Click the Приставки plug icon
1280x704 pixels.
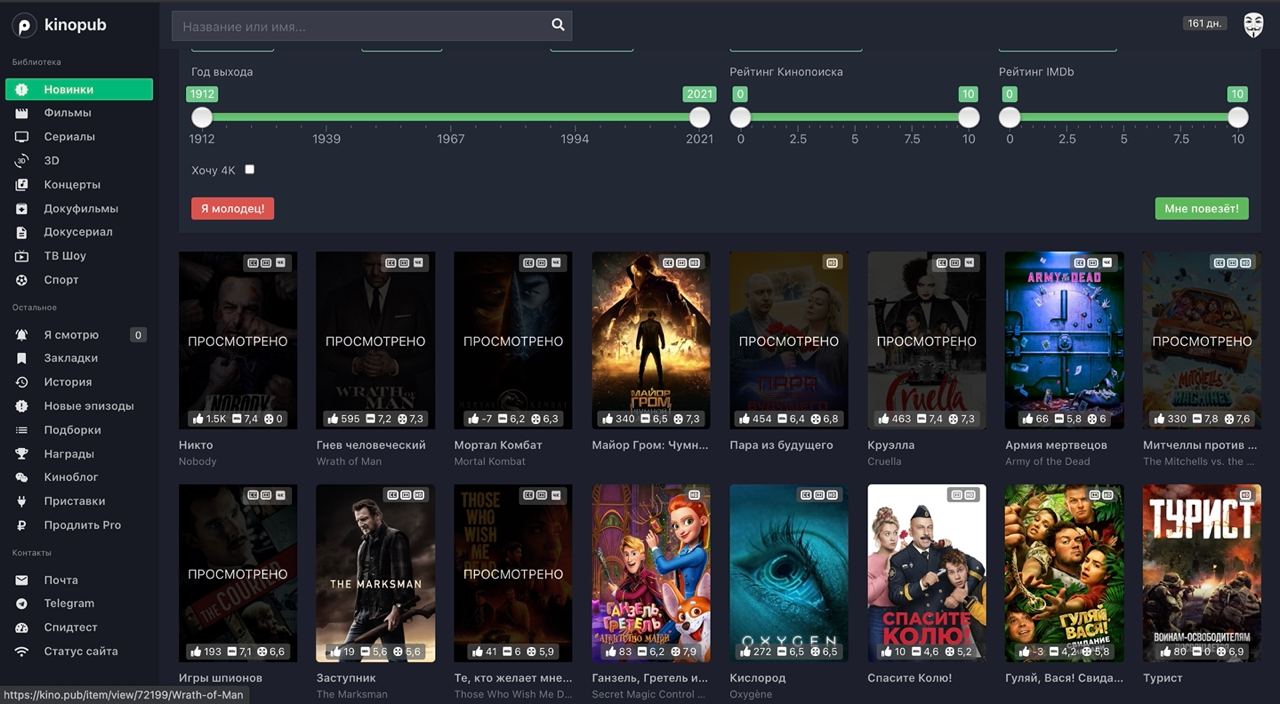[21, 501]
